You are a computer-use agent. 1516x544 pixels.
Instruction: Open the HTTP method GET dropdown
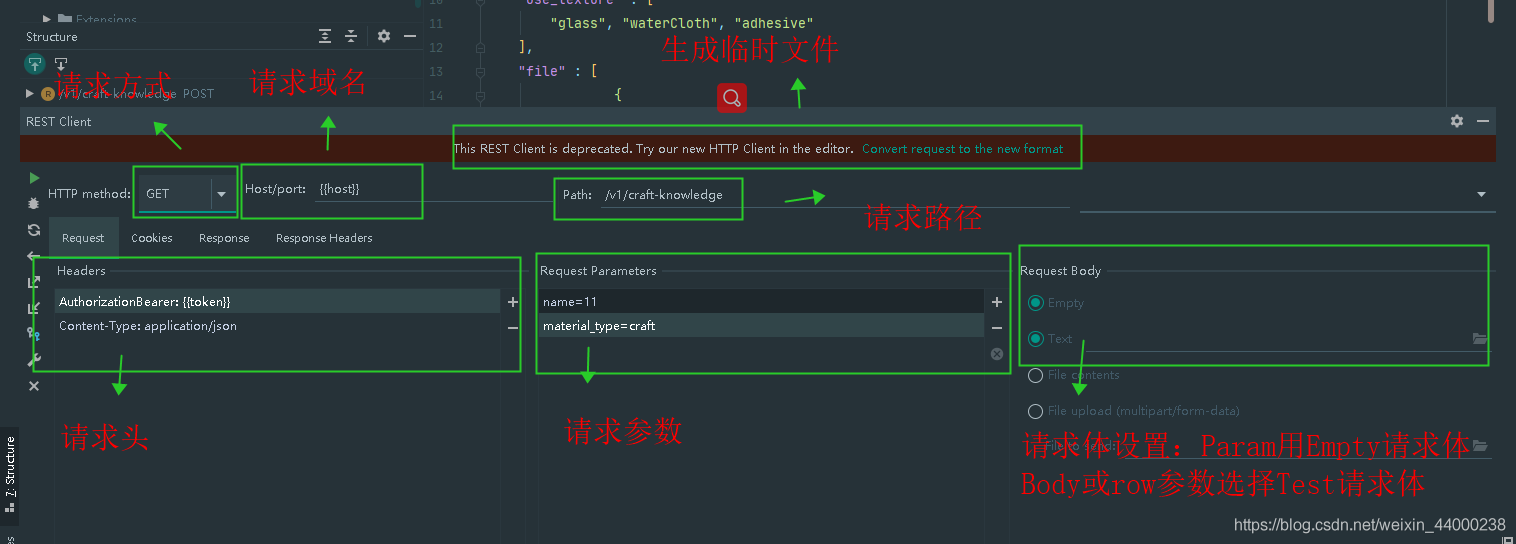click(x=222, y=194)
